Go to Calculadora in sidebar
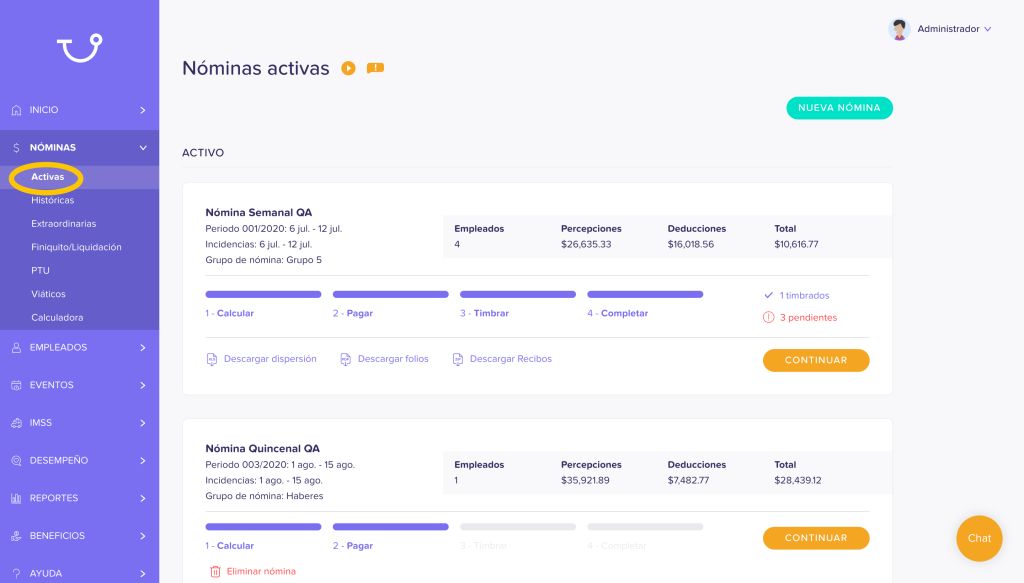The image size is (1024, 583). click(57, 318)
